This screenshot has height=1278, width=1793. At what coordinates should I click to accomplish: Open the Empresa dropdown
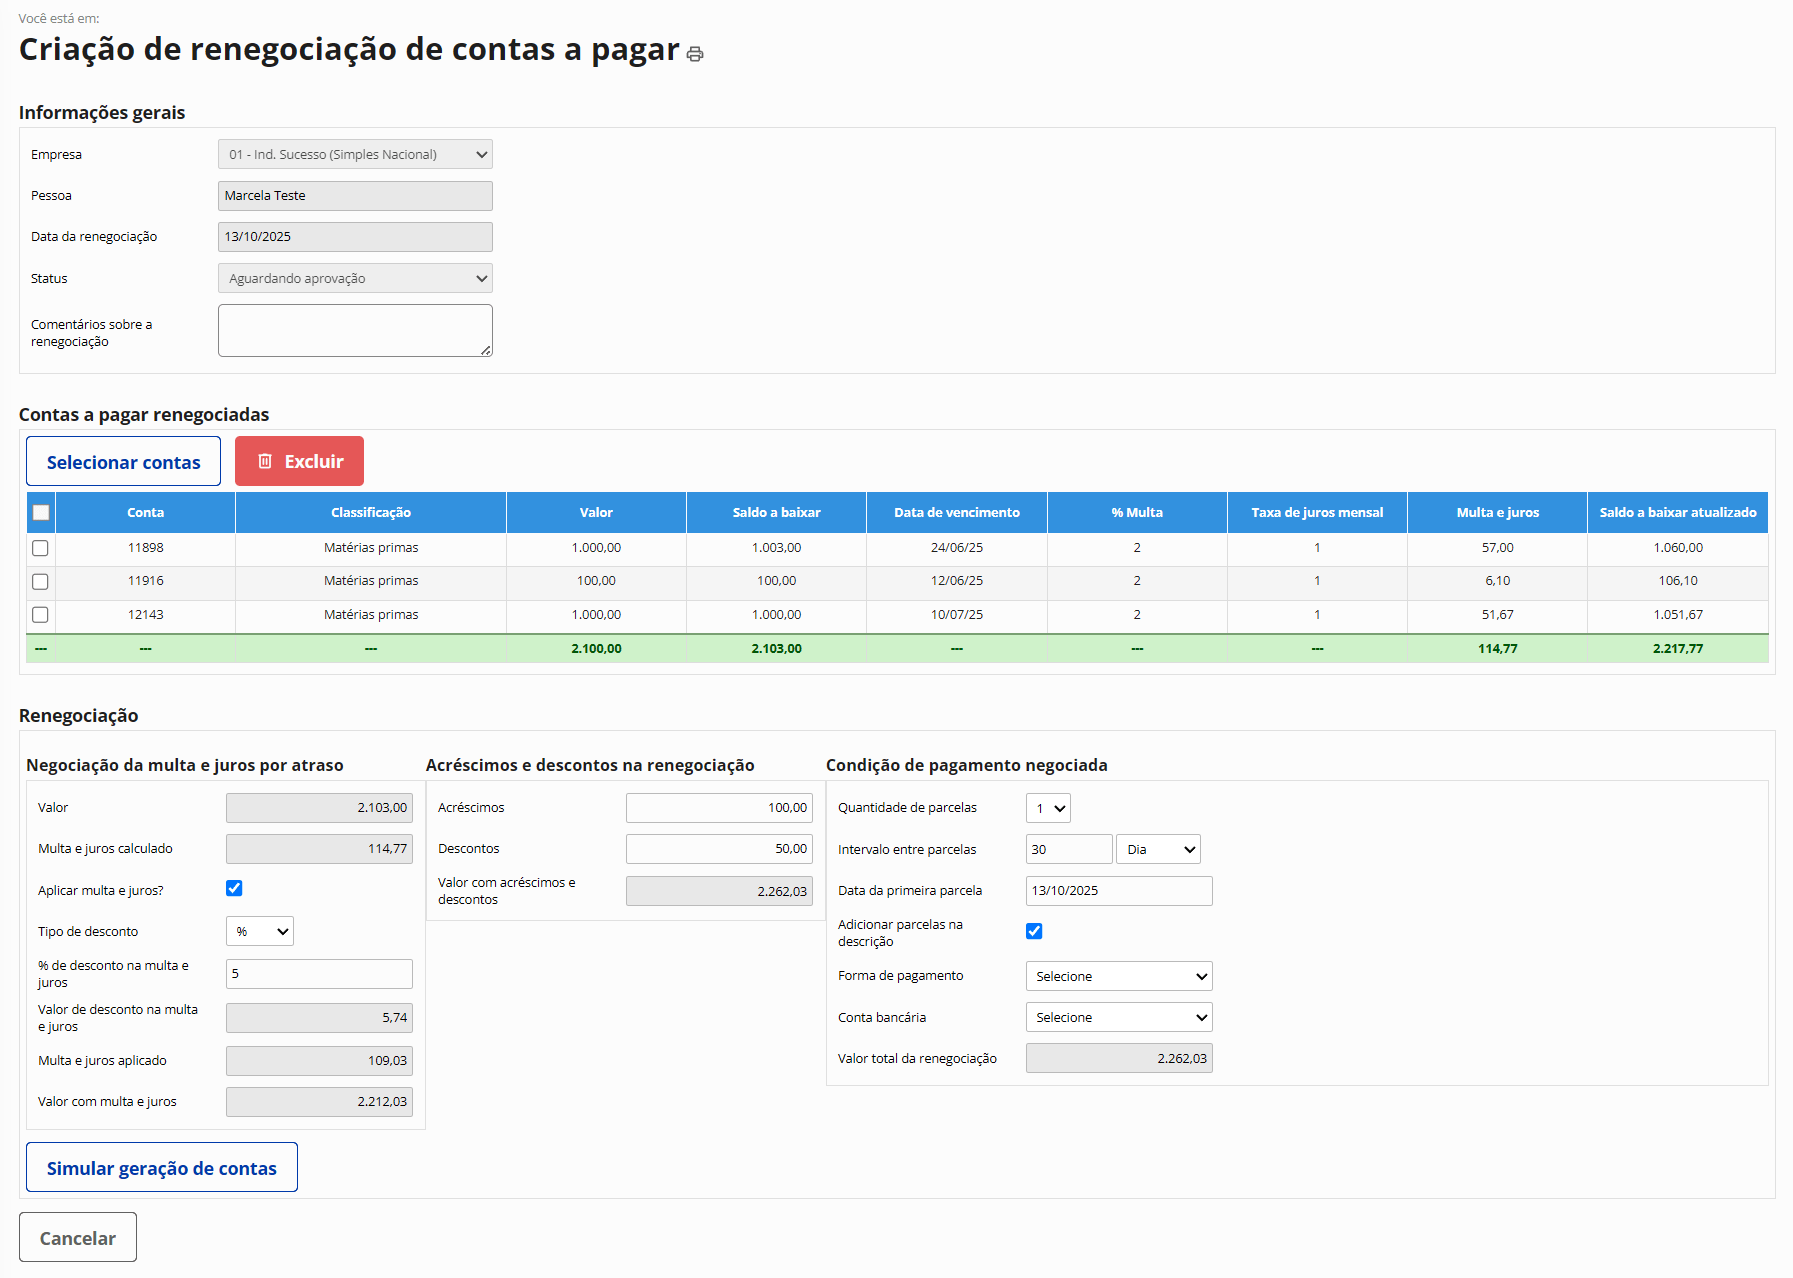(x=355, y=154)
